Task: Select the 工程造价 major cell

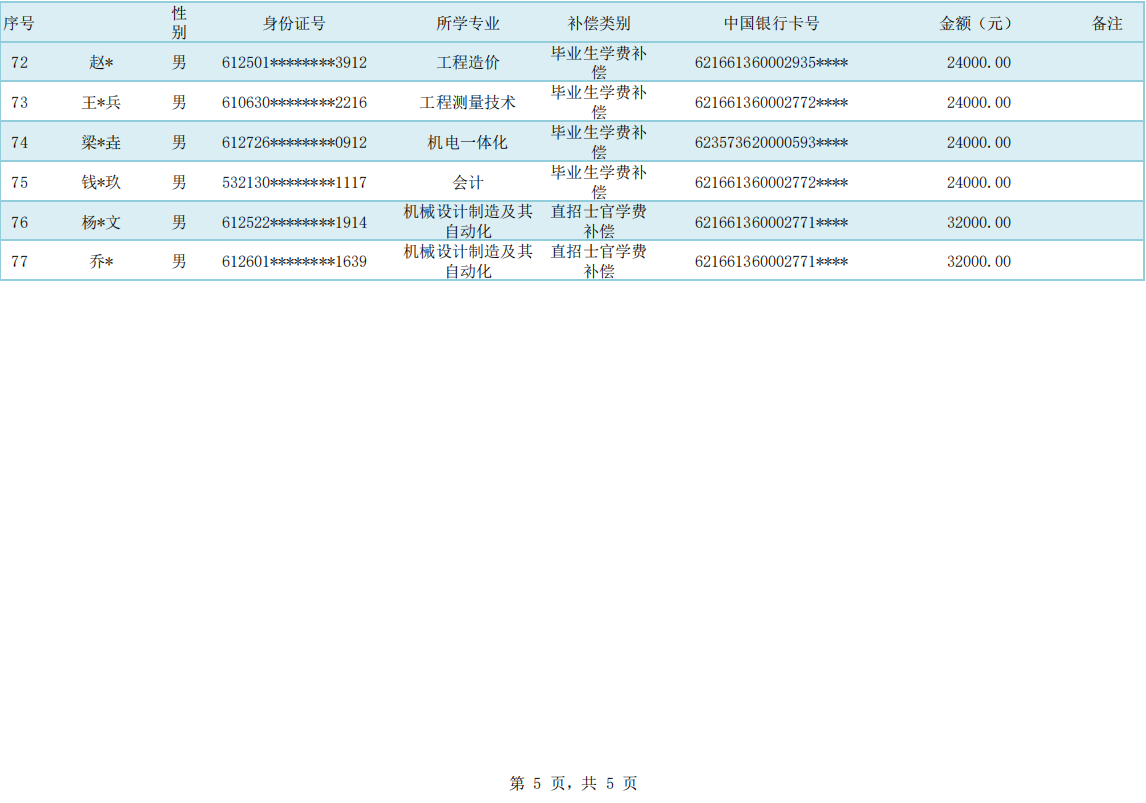Action: pyautogui.click(x=468, y=63)
